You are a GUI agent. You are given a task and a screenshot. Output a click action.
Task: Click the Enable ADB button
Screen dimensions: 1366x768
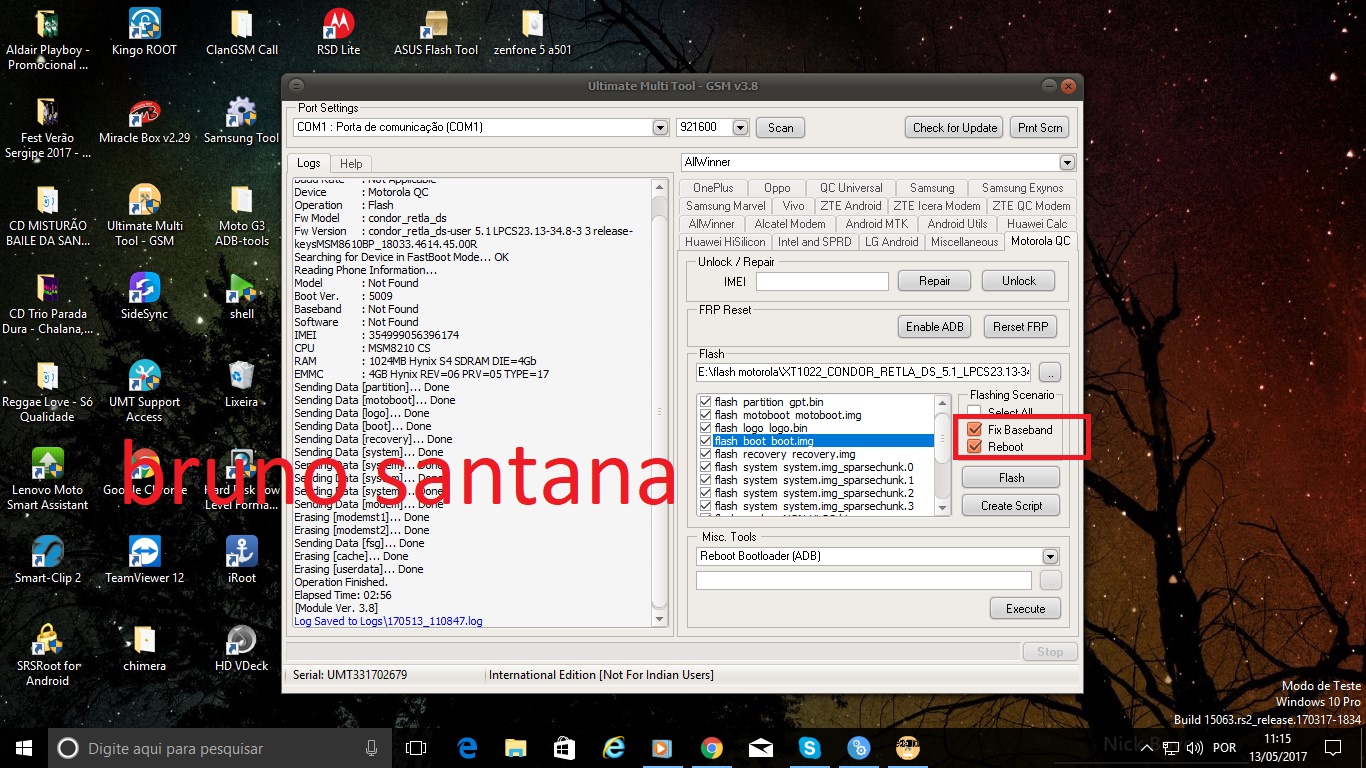pyautogui.click(x=935, y=327)
